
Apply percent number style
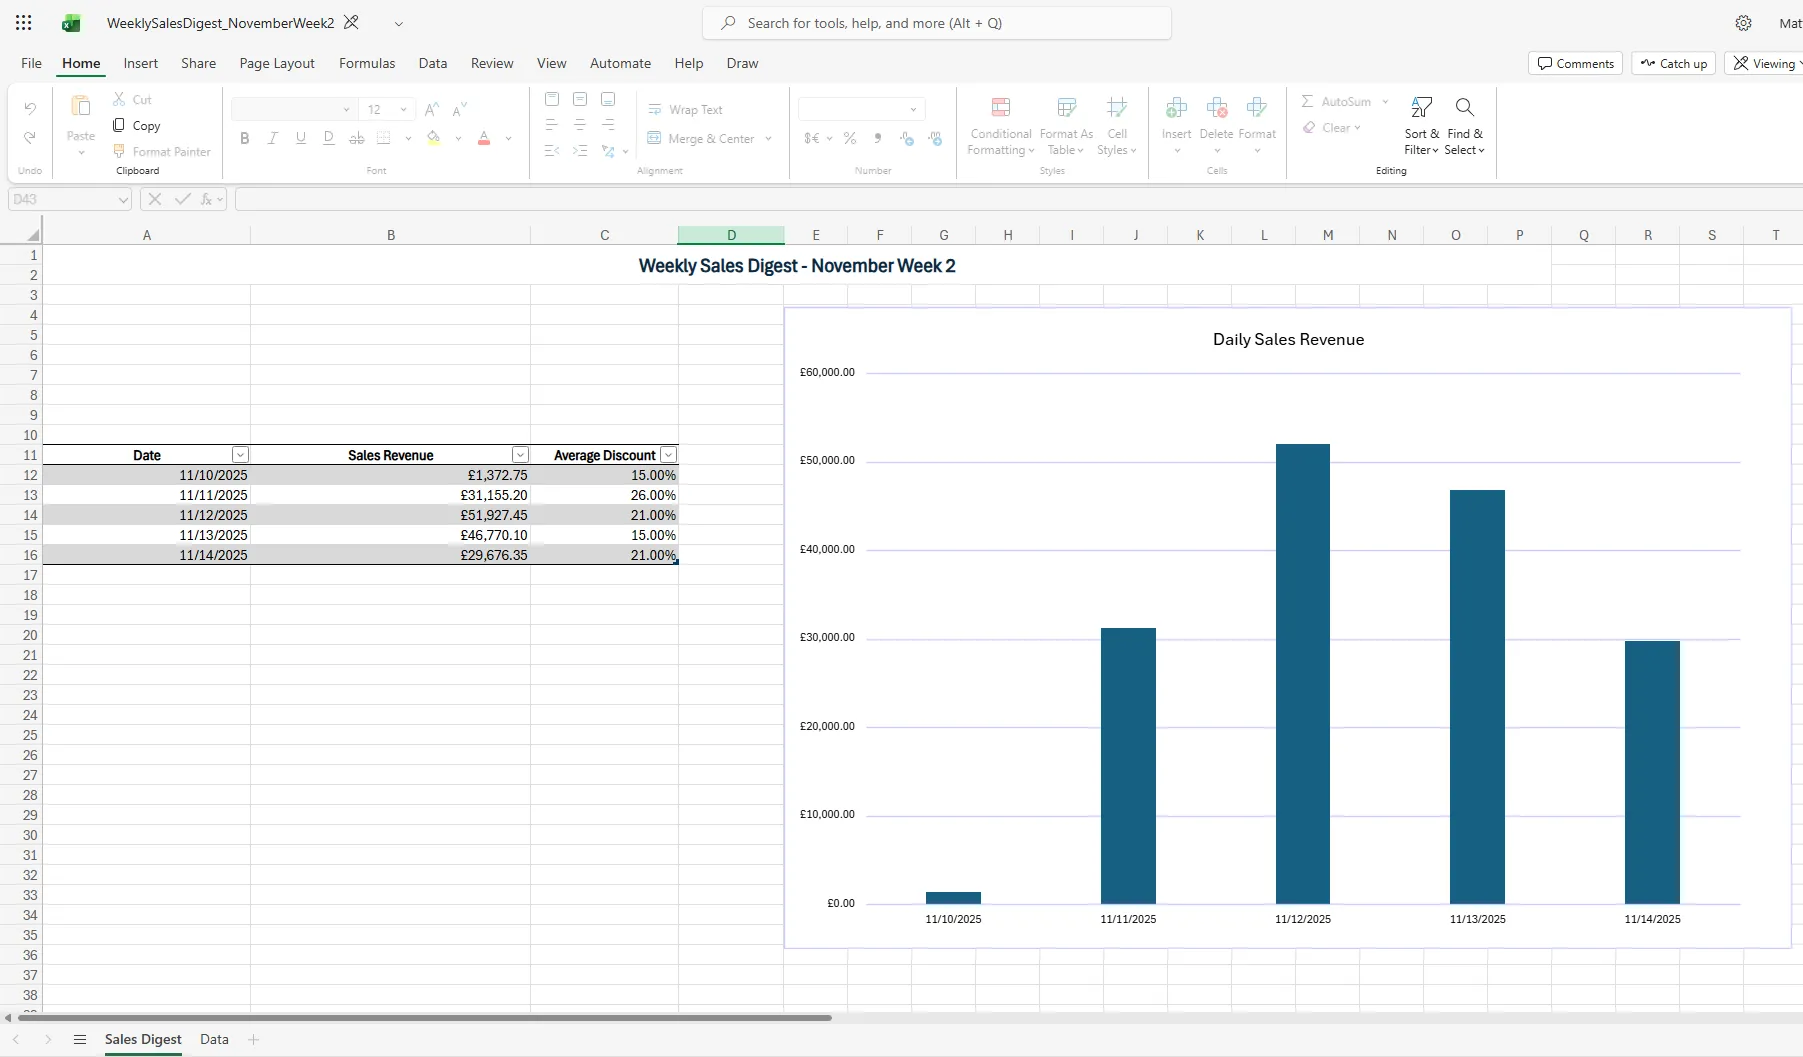coord(849,139)
